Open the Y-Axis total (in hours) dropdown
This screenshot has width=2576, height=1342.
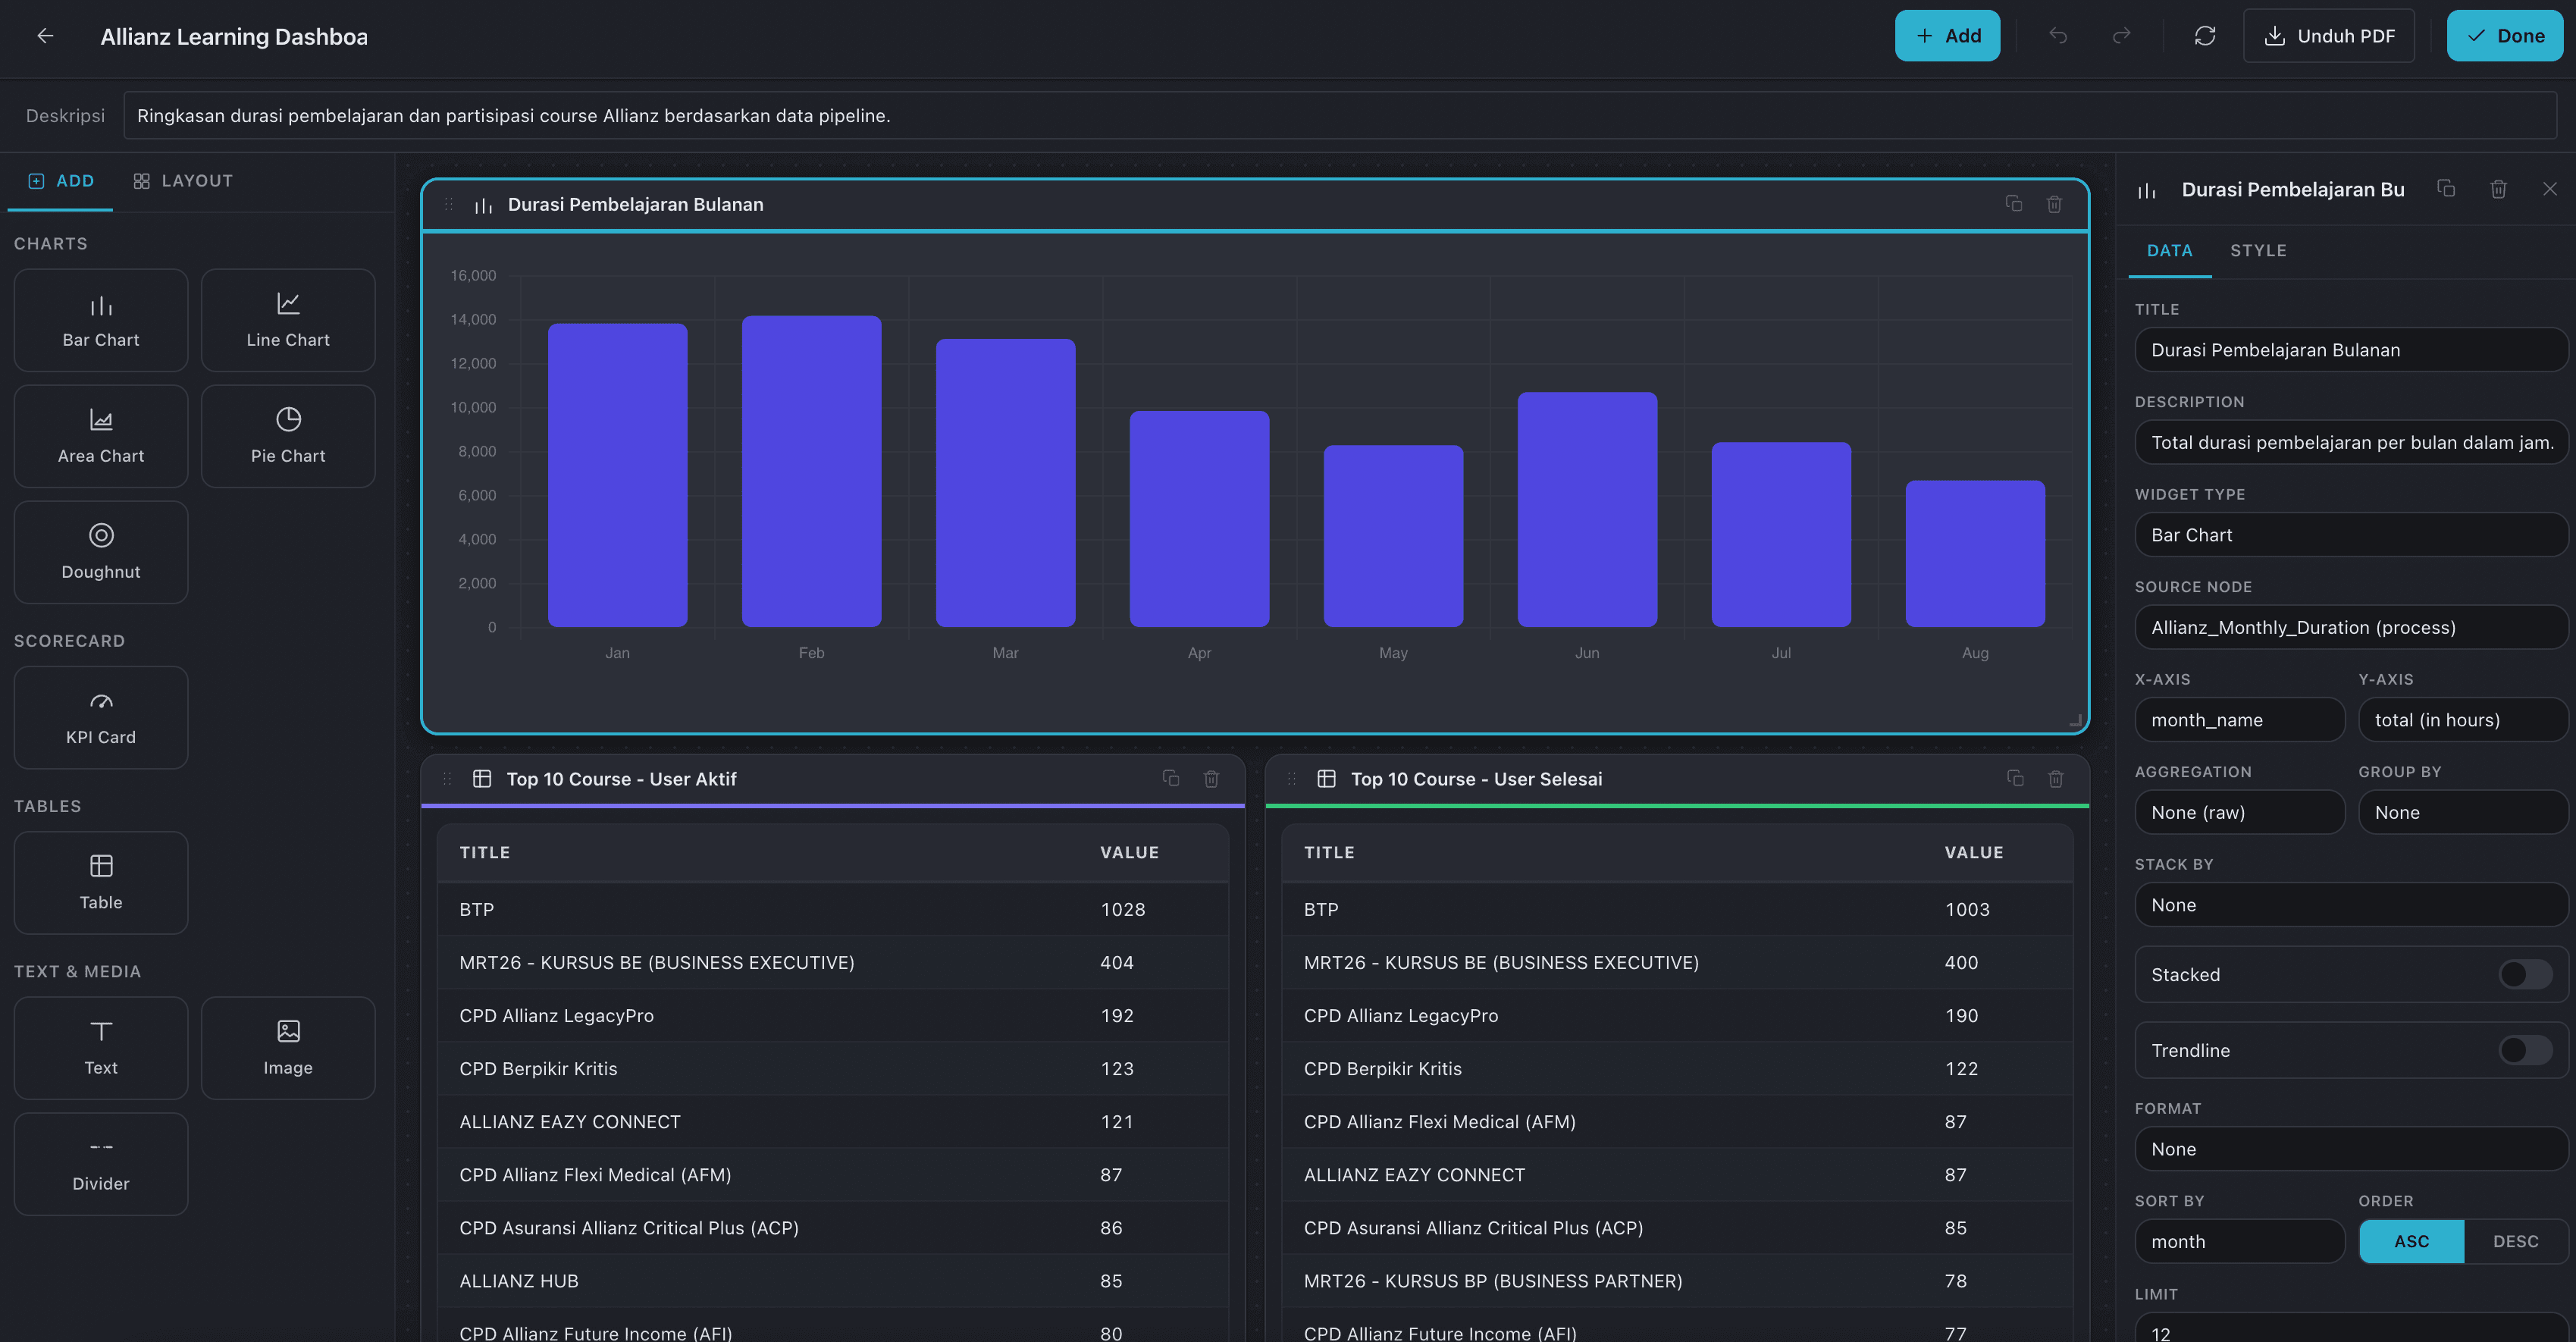[2463, 720]
